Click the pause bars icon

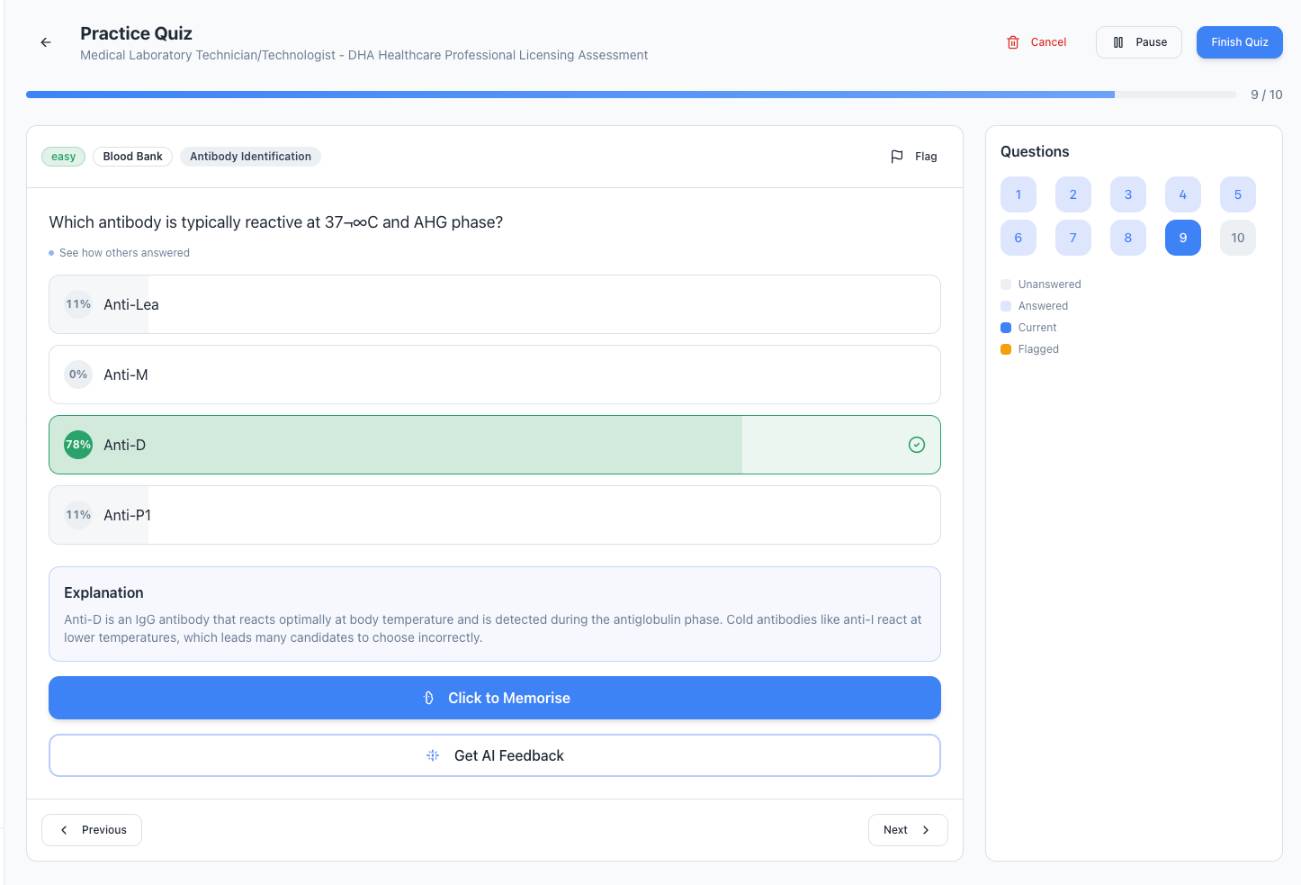1118,42
